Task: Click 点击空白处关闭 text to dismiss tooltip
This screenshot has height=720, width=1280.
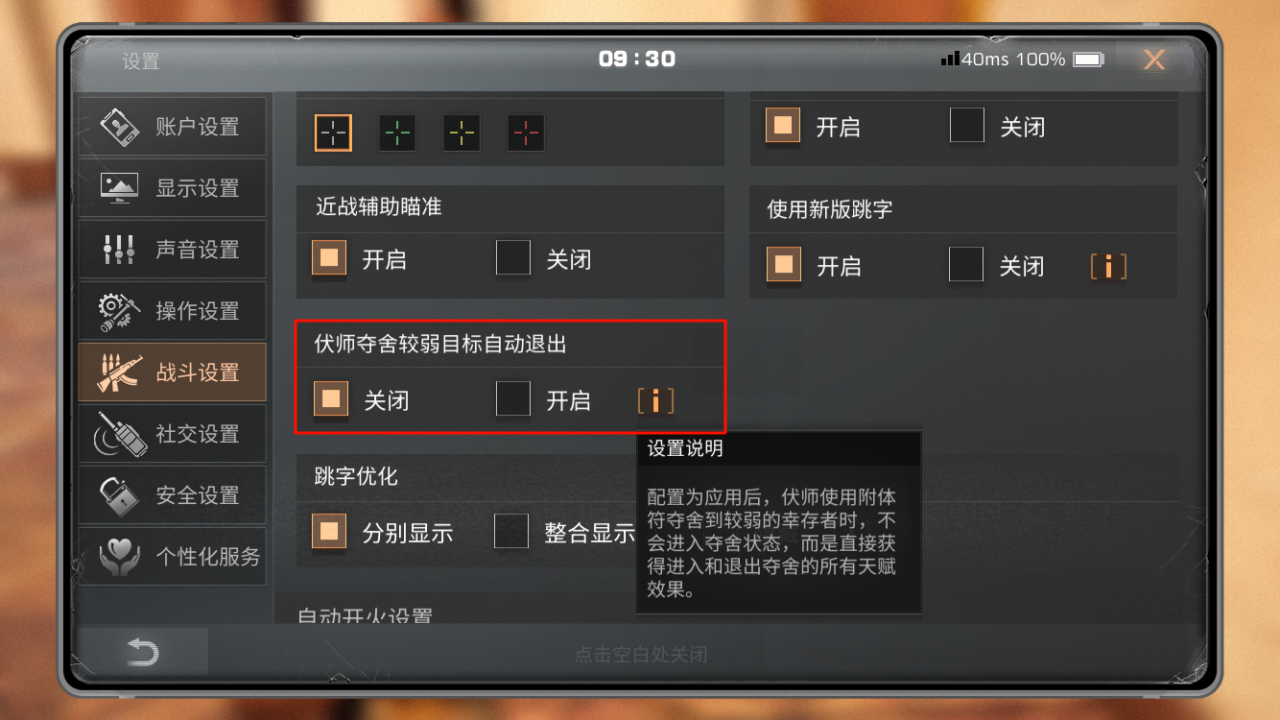Action: (x=641, y=655)
